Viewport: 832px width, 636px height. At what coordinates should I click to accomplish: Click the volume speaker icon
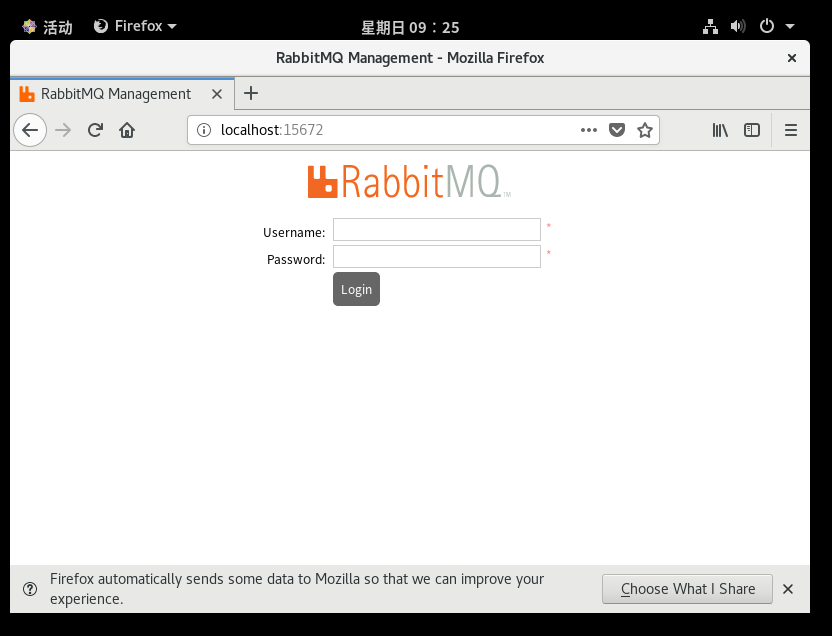pos(738,26)
